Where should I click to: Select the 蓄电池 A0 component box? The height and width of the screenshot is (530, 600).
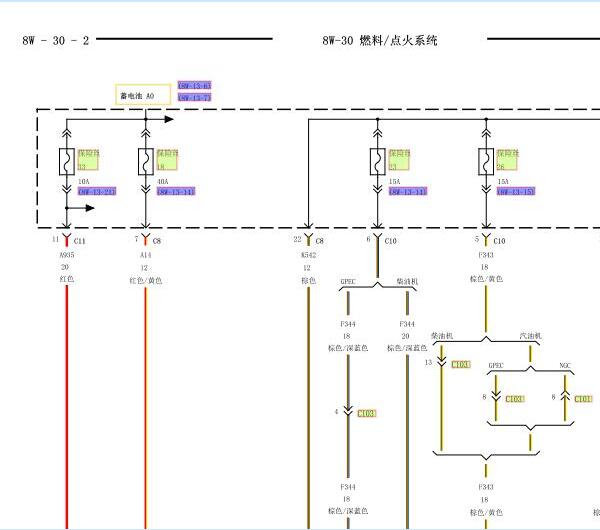tap(143, 95)
